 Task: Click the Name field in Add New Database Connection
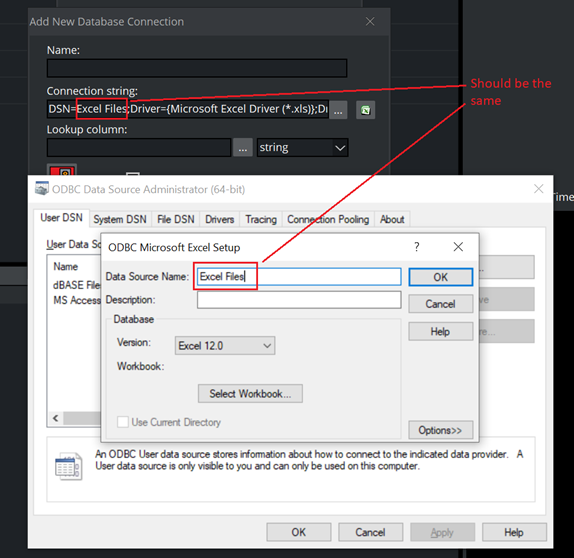(x=197, y=68)
